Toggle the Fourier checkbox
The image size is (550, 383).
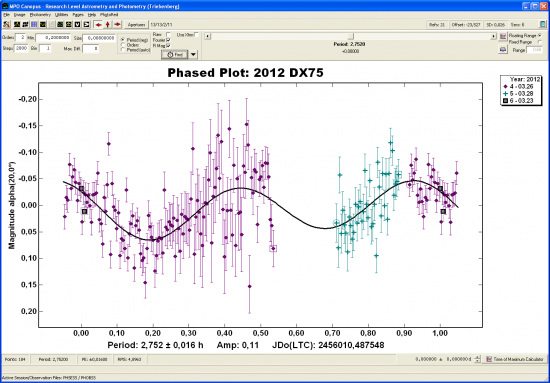click(168, 40)
